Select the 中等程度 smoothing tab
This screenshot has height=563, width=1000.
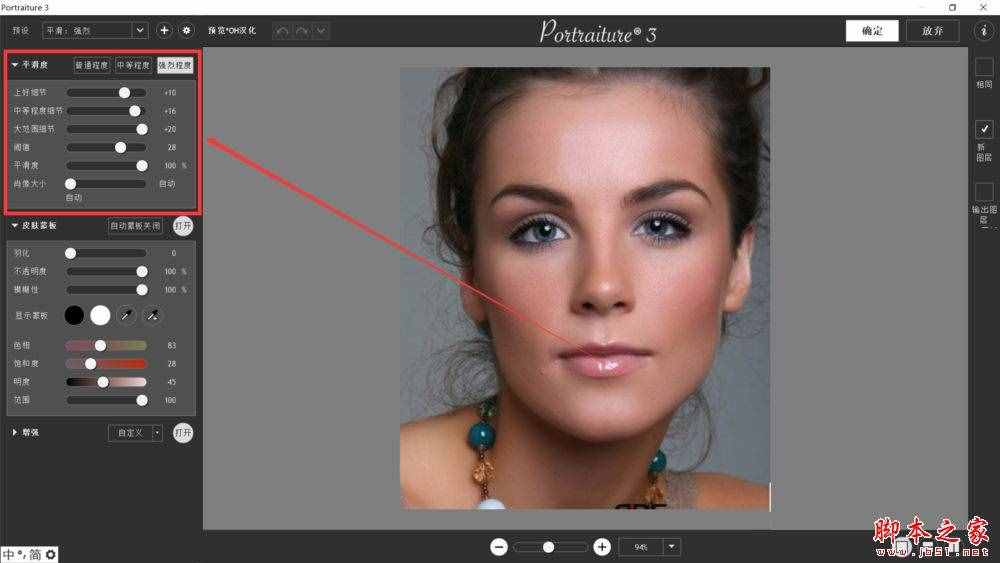coord(133,65)
